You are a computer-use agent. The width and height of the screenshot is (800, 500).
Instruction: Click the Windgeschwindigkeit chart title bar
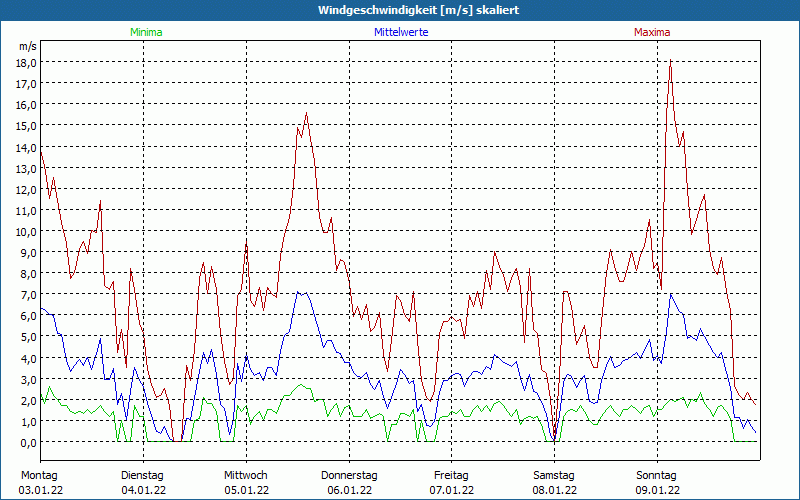point(400,10)
